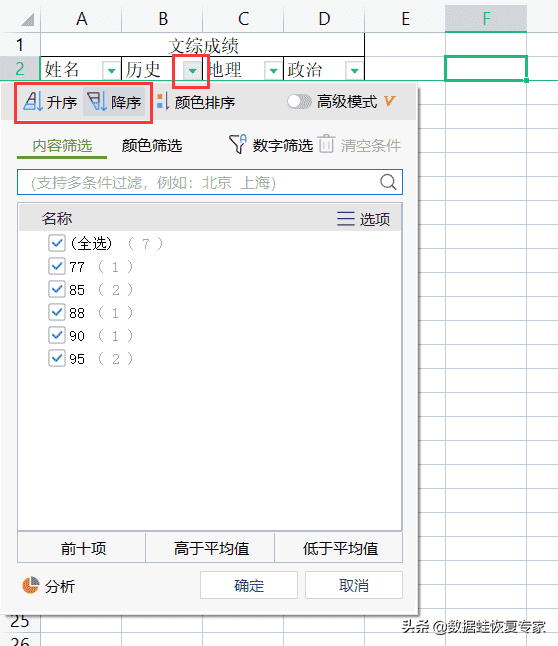This screenshot has width=558, height=646.
Task: Toggle the 高级模式 switch
Action: coord(299,101)
